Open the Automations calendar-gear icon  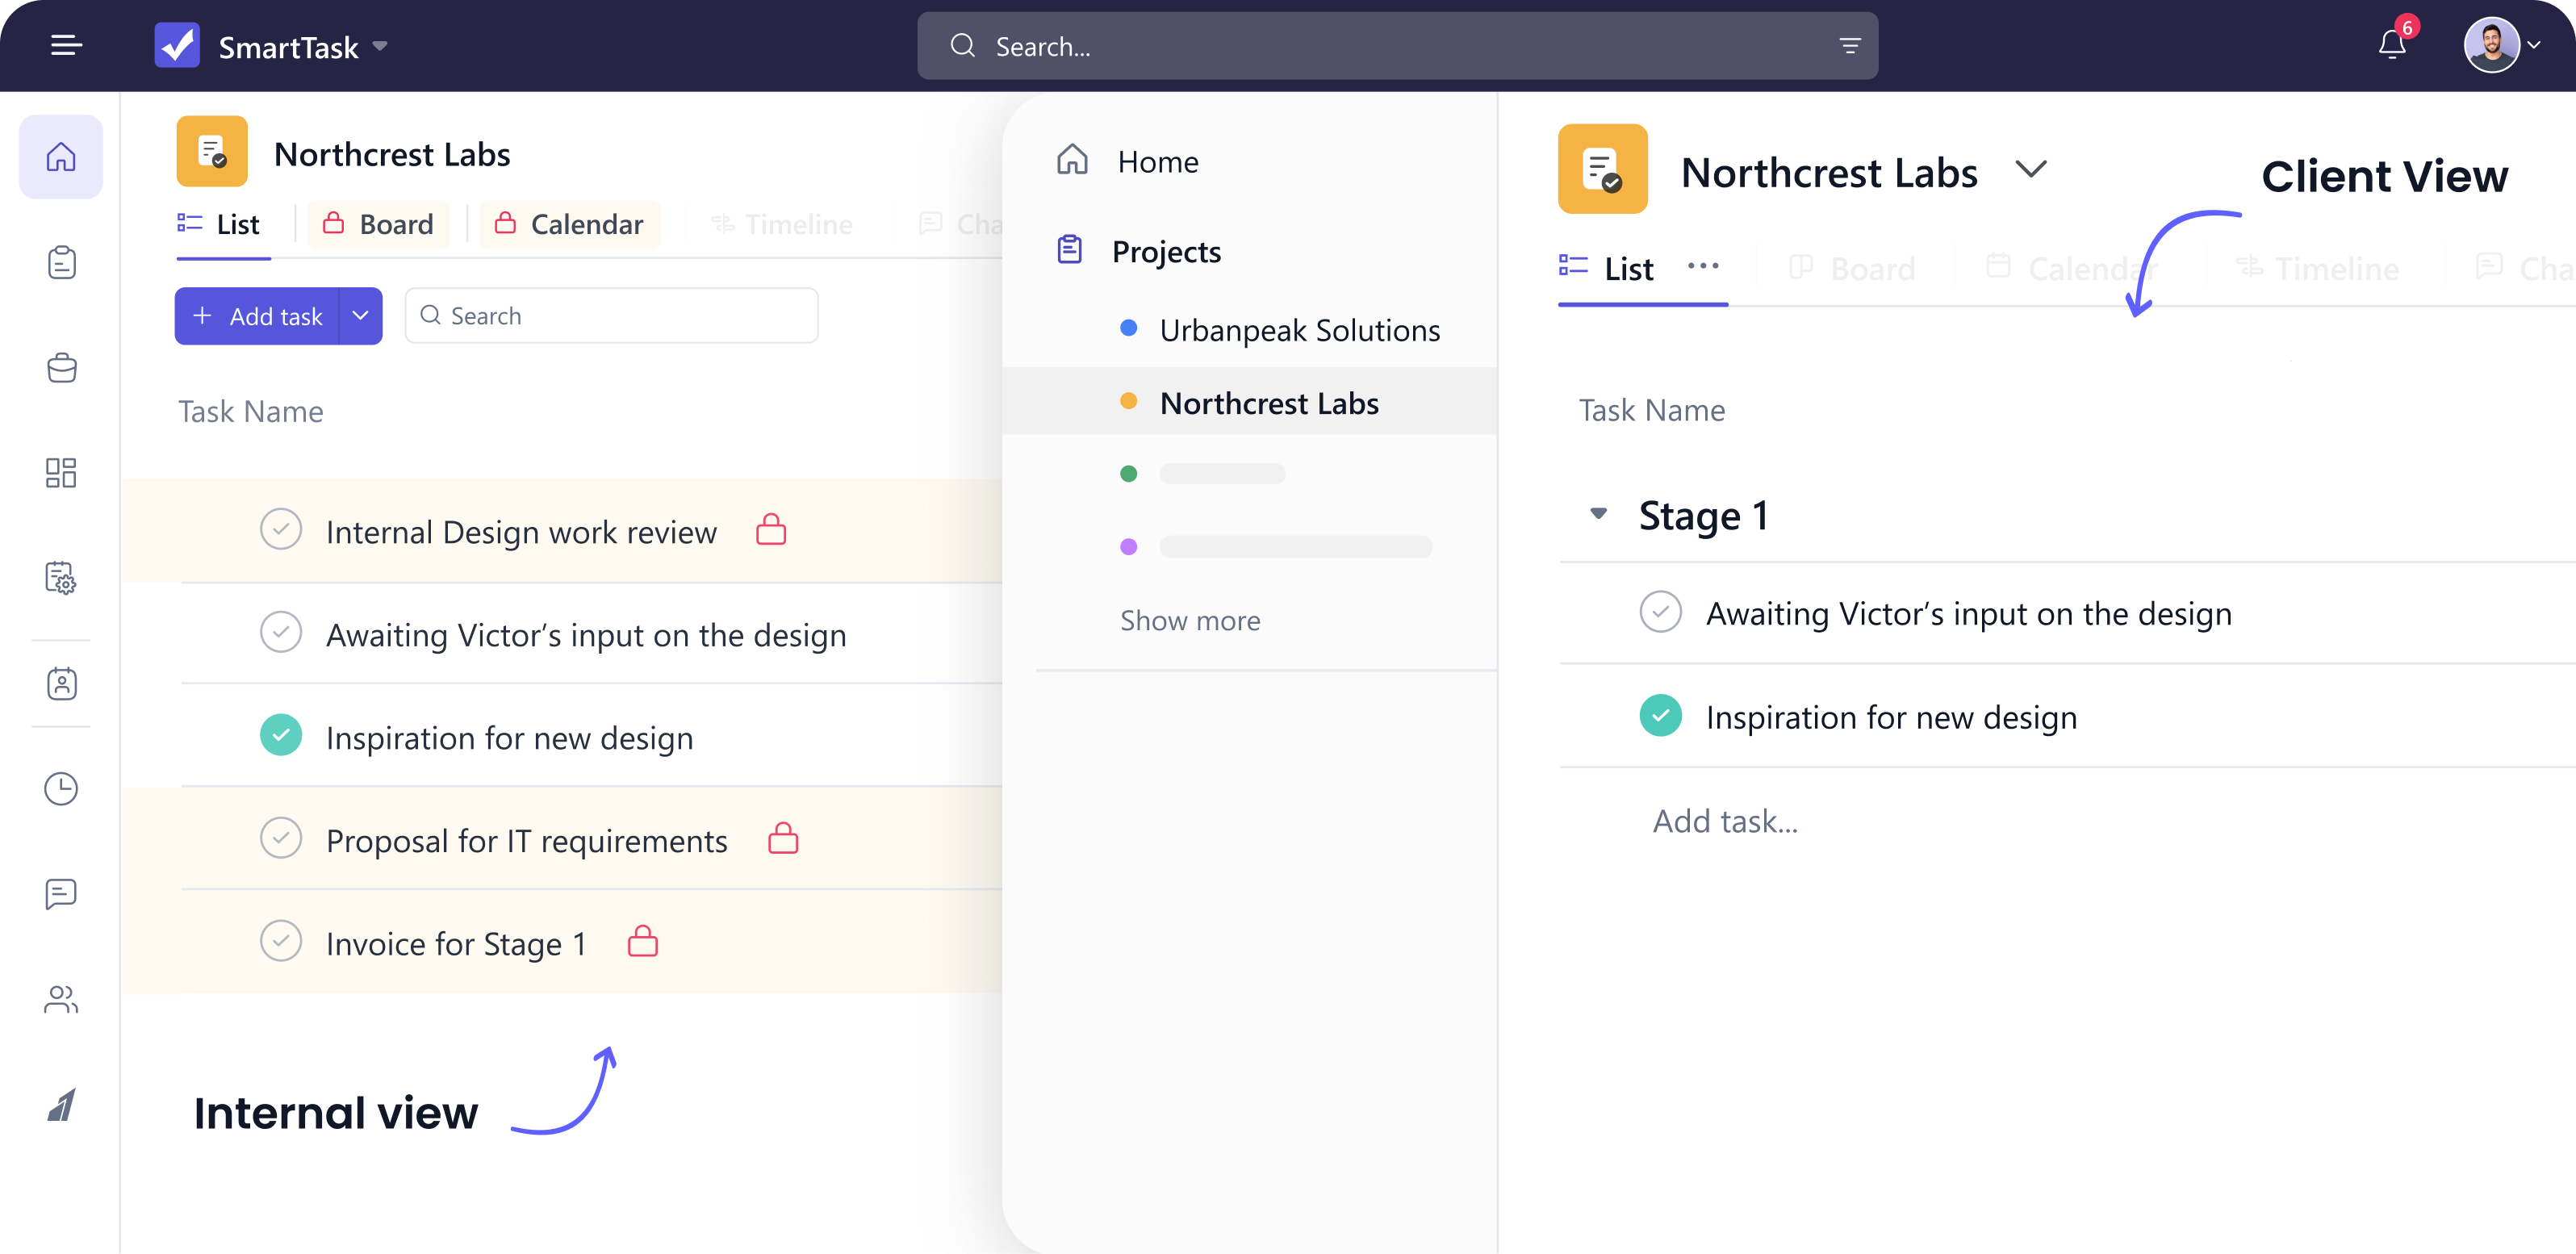pyautogui.click(x=61, y=578)
